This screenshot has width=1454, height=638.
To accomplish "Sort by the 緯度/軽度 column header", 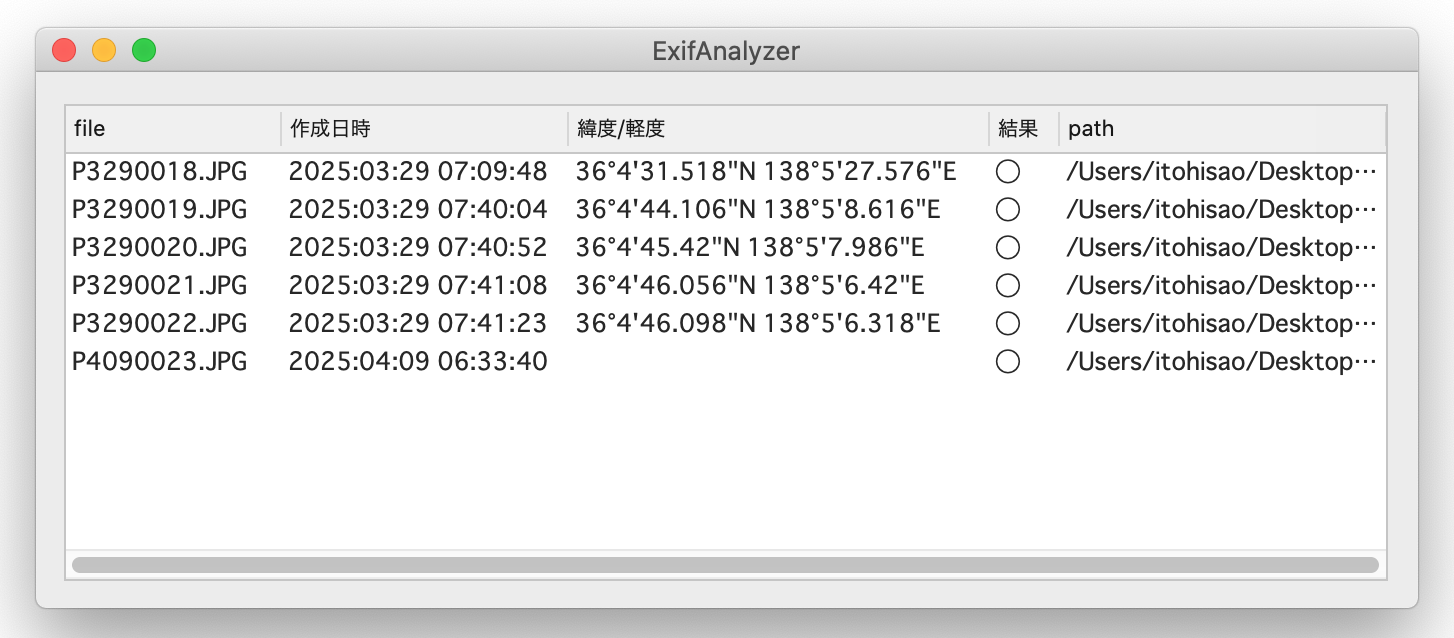I will click(x=778, y=129).
